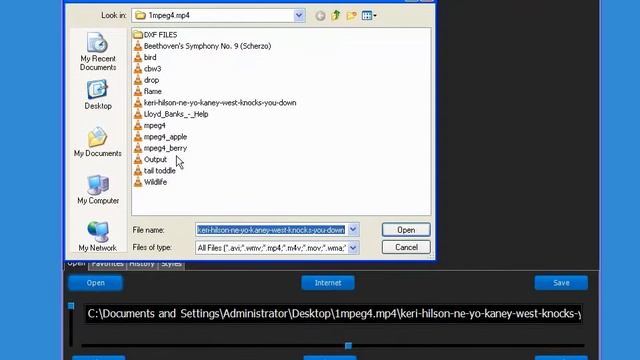Viewport: 640px width, 360px height.
Task: Click the horizontal slider handle below path
Action: (x=348, y=346)
